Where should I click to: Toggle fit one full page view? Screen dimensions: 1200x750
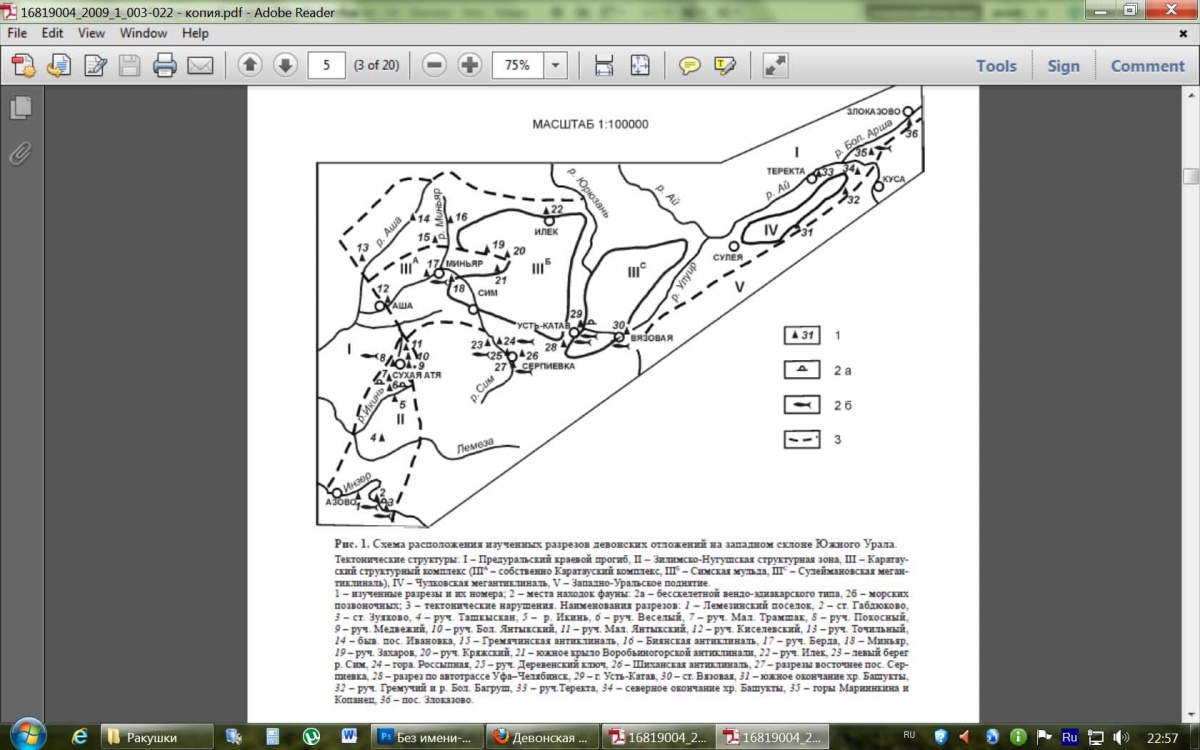(x=640, y=66)
